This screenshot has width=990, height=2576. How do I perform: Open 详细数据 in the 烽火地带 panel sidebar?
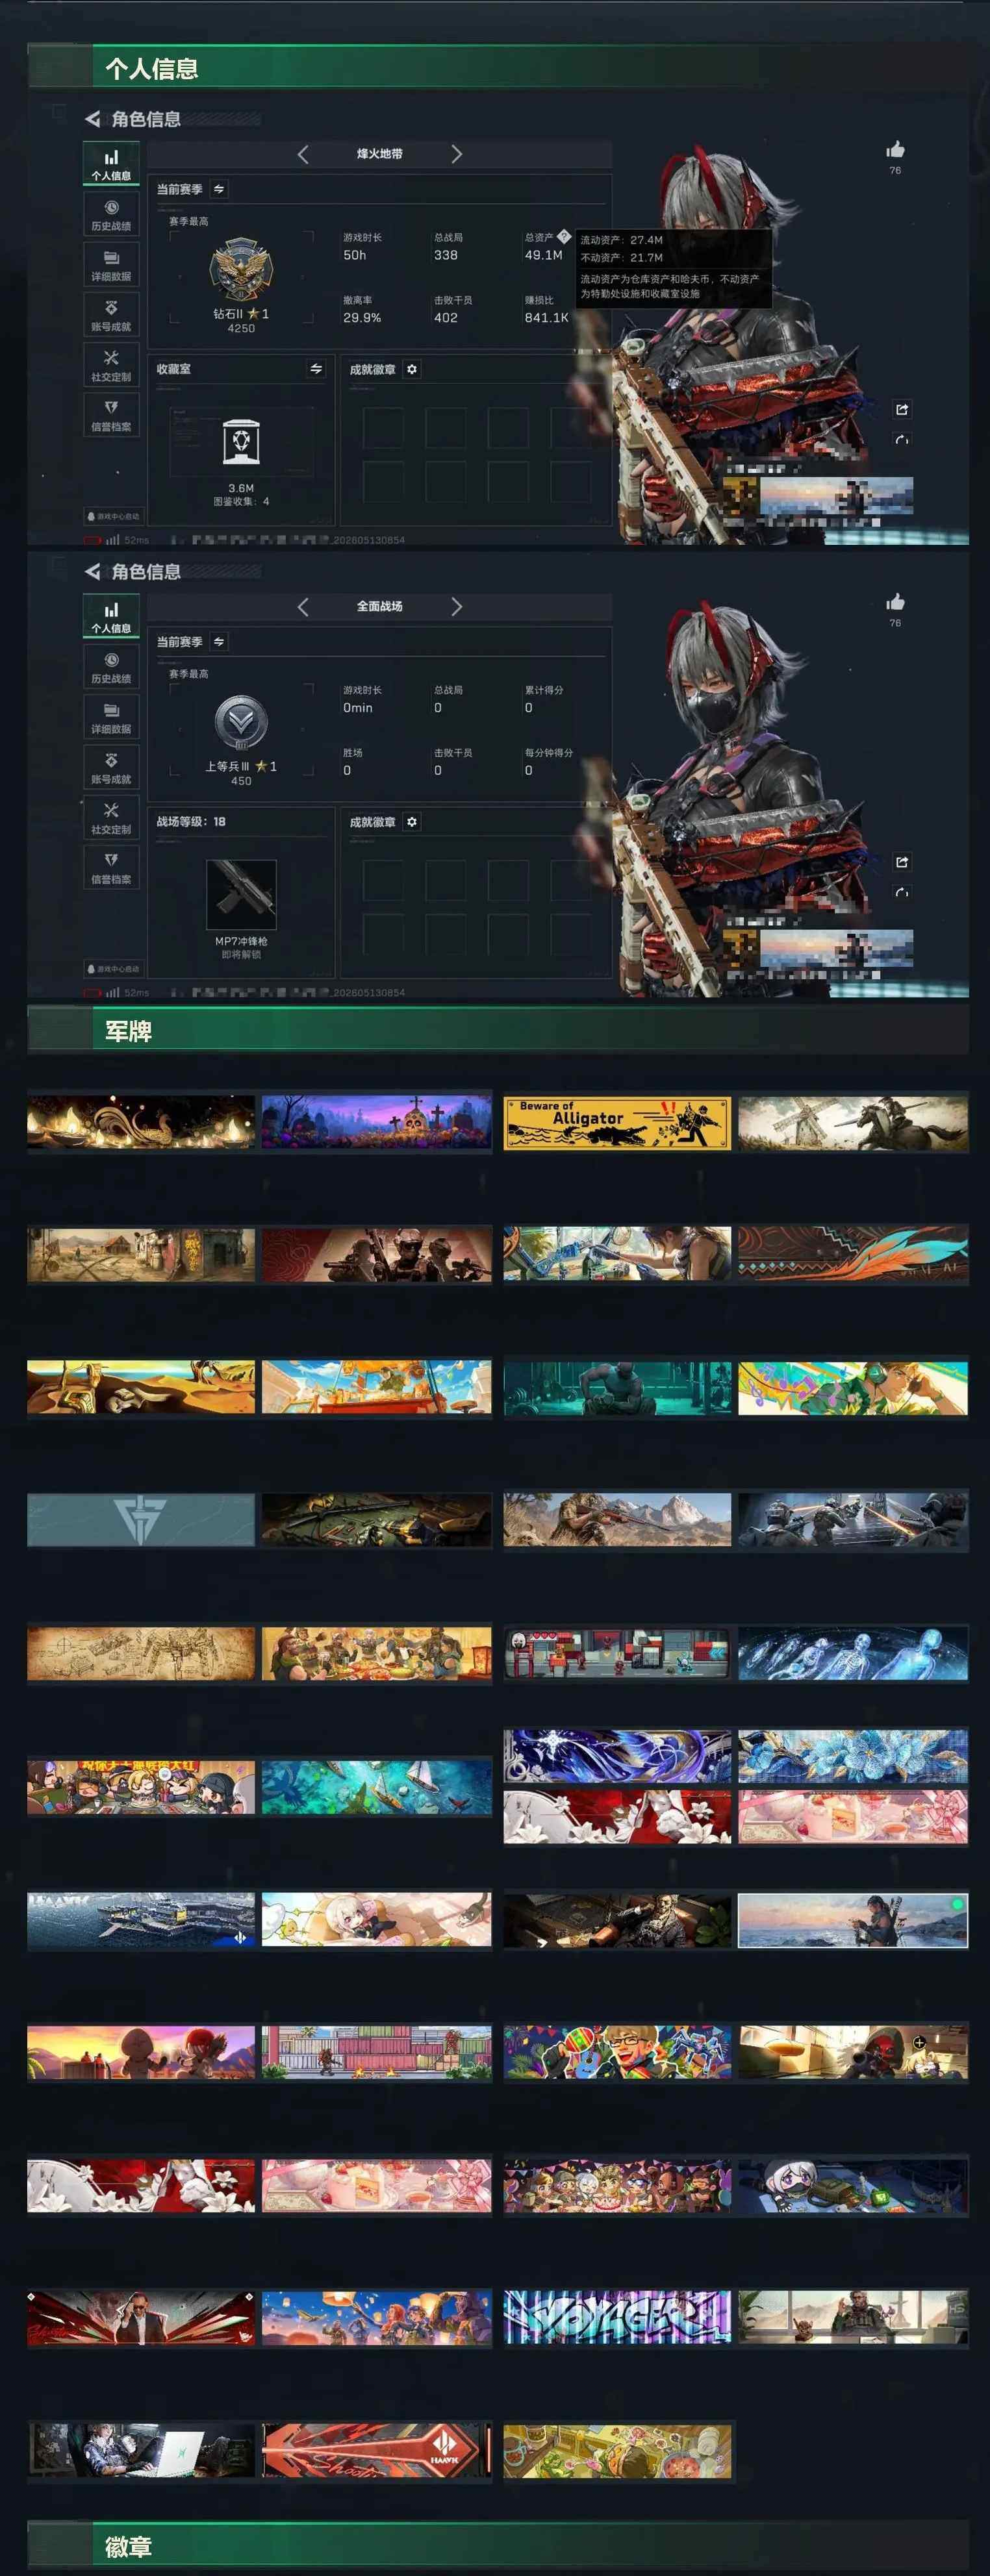(111, 265)
